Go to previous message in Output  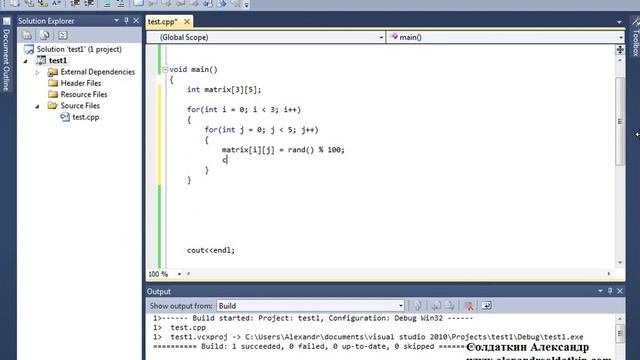436,305
